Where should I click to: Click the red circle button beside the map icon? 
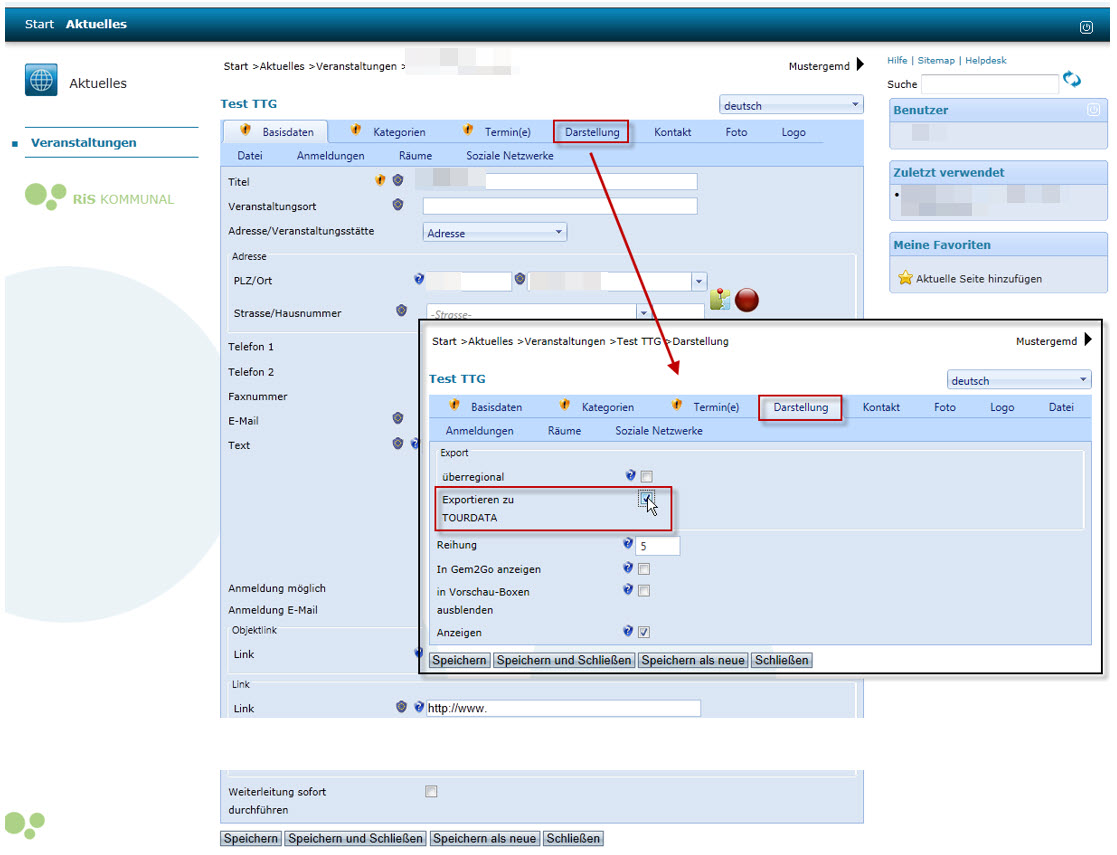point(747,299)
